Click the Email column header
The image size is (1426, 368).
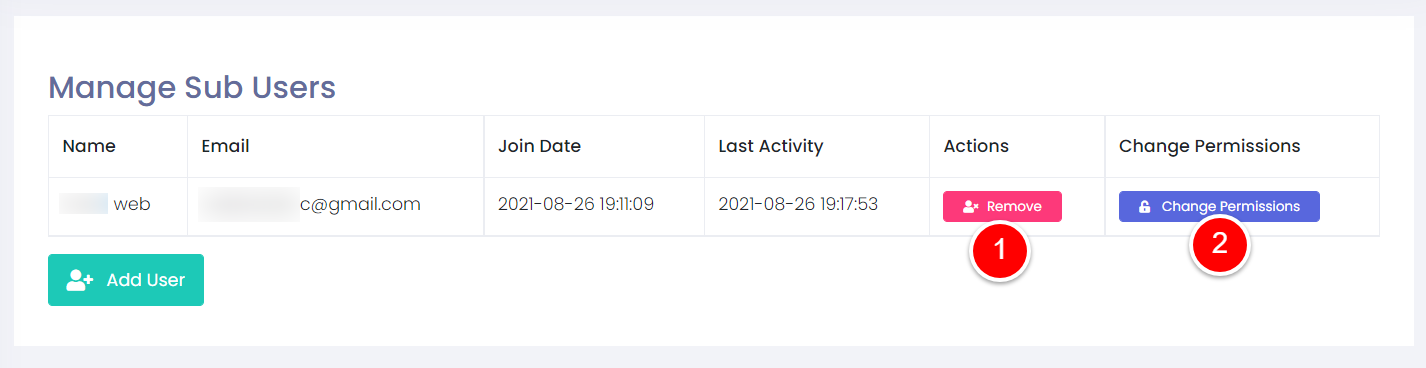tap(225, 146)
